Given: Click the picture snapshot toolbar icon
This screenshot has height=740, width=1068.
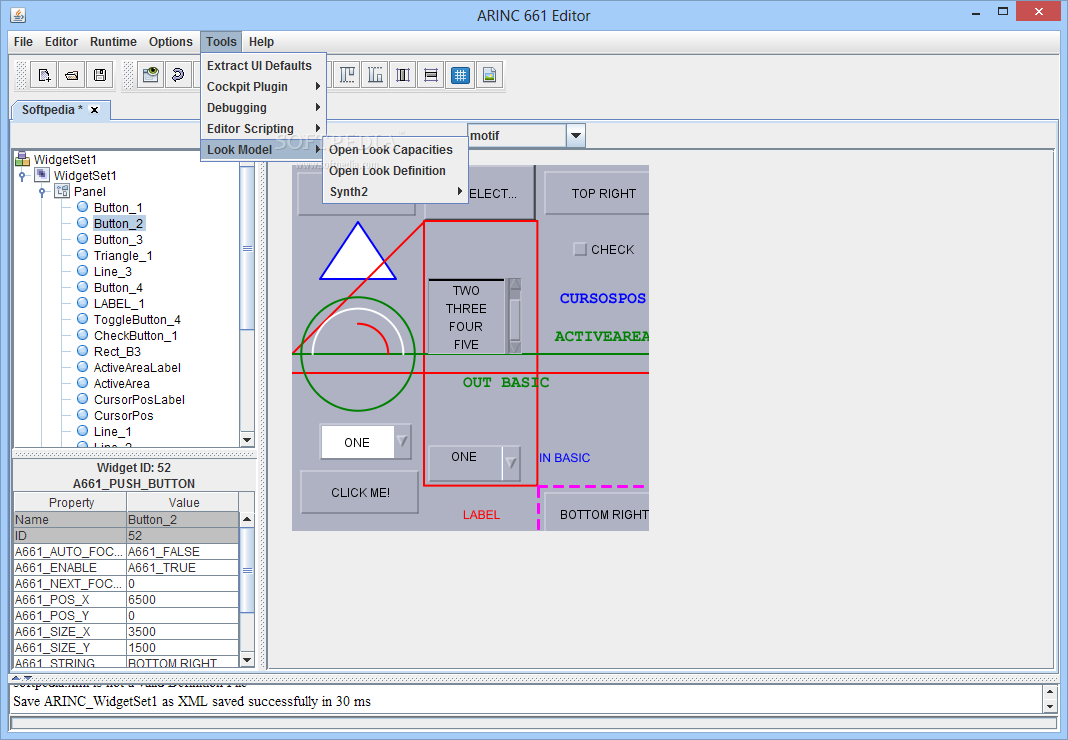Looking at the screenshot, I should coord(489,75).
